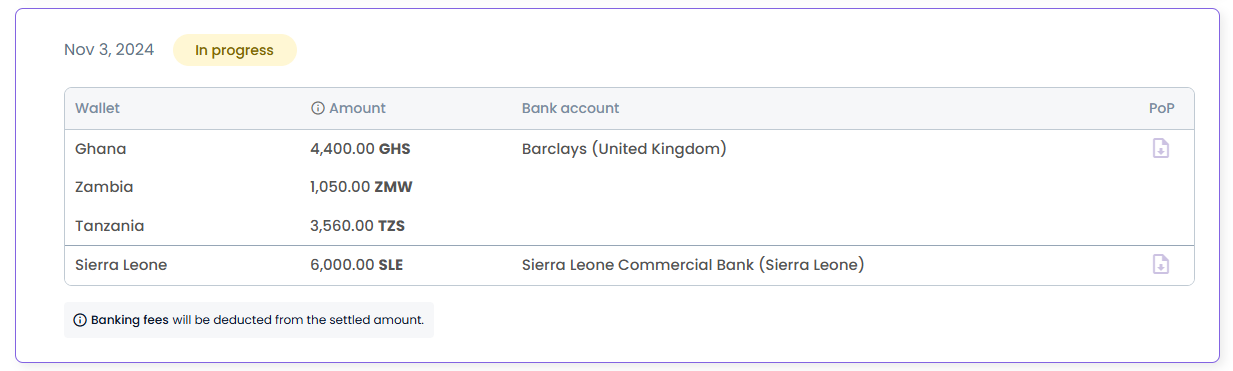Image resolution: width=1233 pixels, height=371 pixels.
Task: Click Barclays (United Kingdom) bank account
Action: (624, 149)
